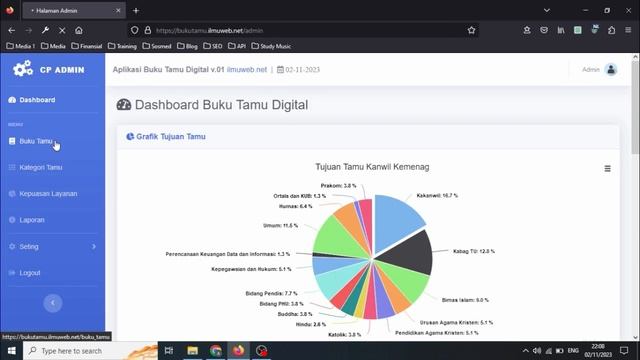The image size is (640, 360).
Task: Click the Grafik Tujuan Tamu heading
Action: pos(171,137)
